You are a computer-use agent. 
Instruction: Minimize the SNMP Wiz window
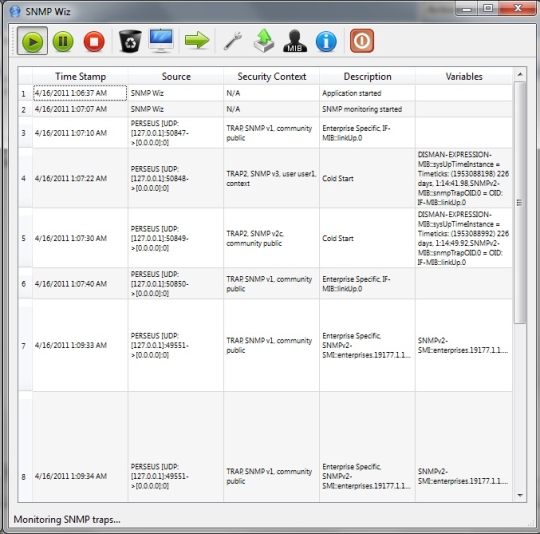(467, 8)
